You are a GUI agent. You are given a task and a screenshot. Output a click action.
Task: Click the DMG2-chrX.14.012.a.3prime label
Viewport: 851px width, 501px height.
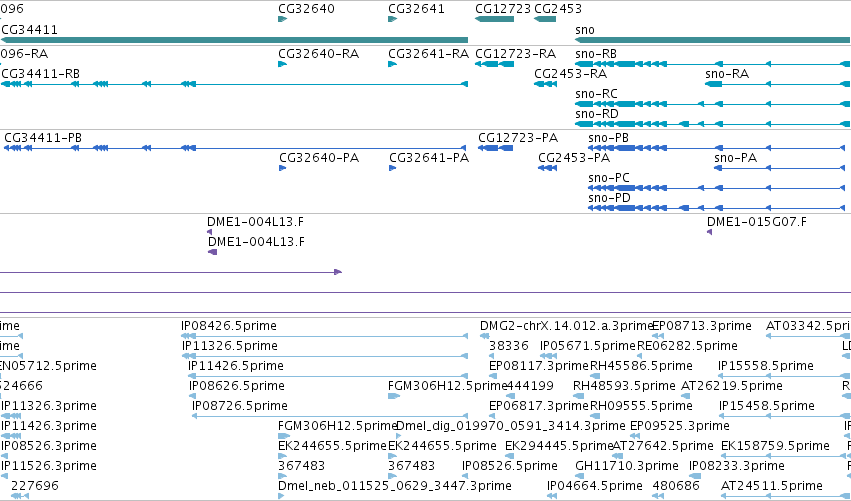tap(566, 326)
